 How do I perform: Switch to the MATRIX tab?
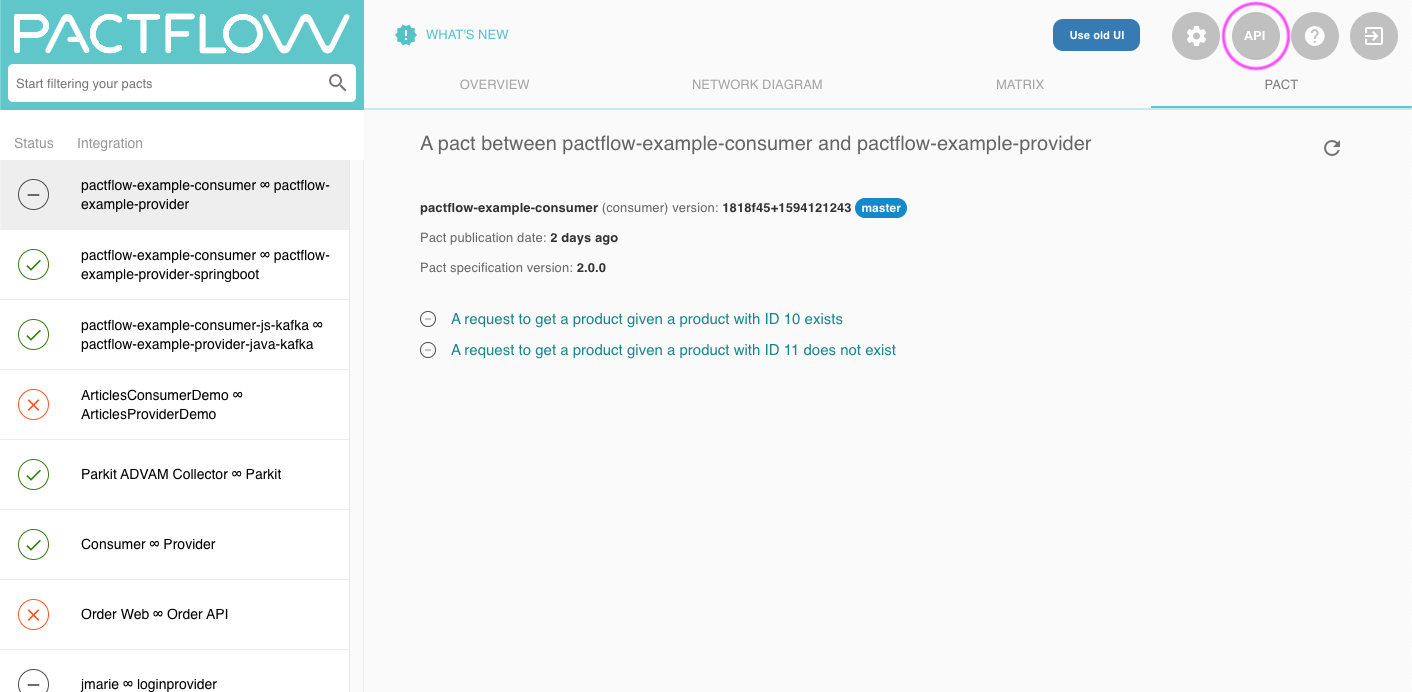[x=1019, y=84]
